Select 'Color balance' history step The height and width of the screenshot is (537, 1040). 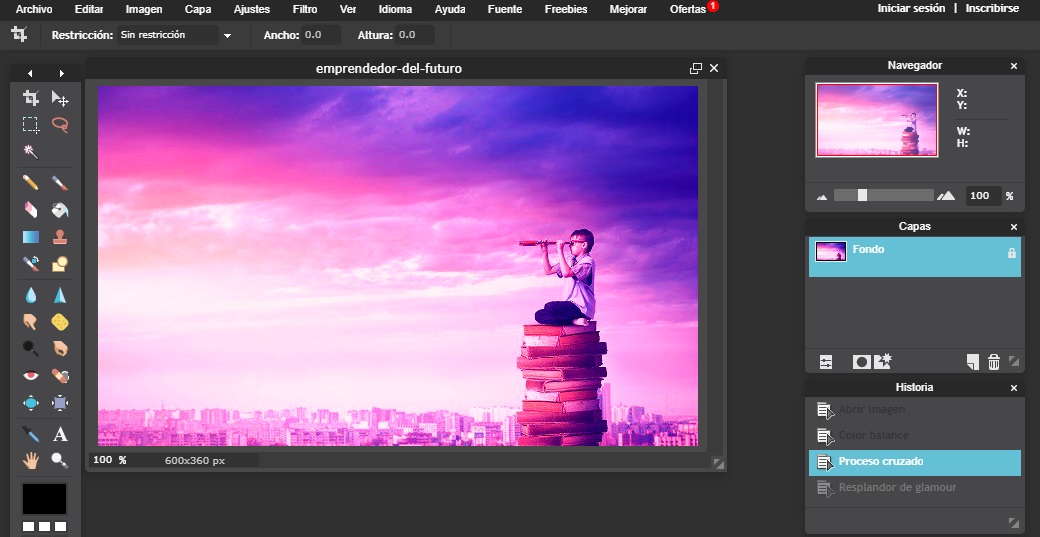[874, 436]
